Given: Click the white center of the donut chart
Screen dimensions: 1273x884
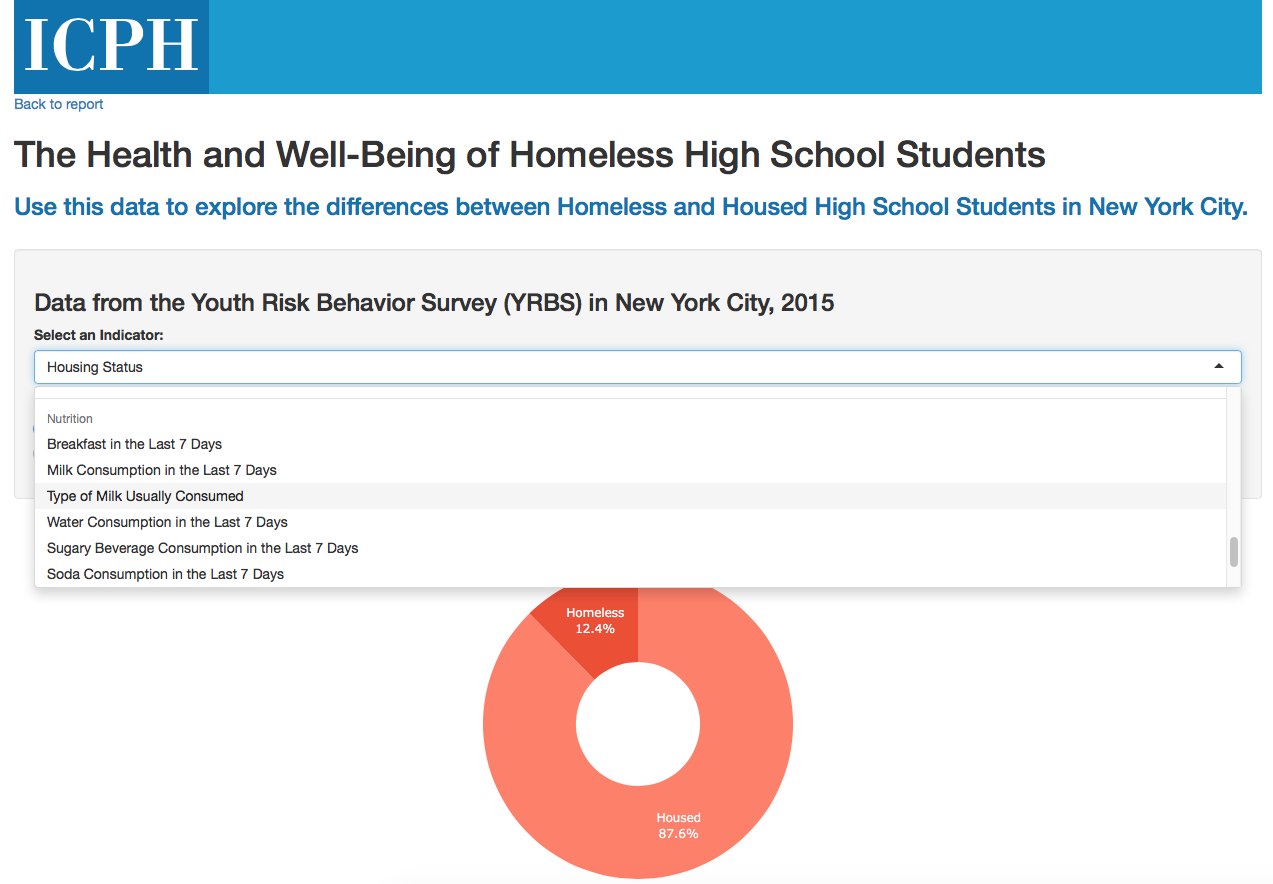Looking at the screenshot, I should pos(638,723).
